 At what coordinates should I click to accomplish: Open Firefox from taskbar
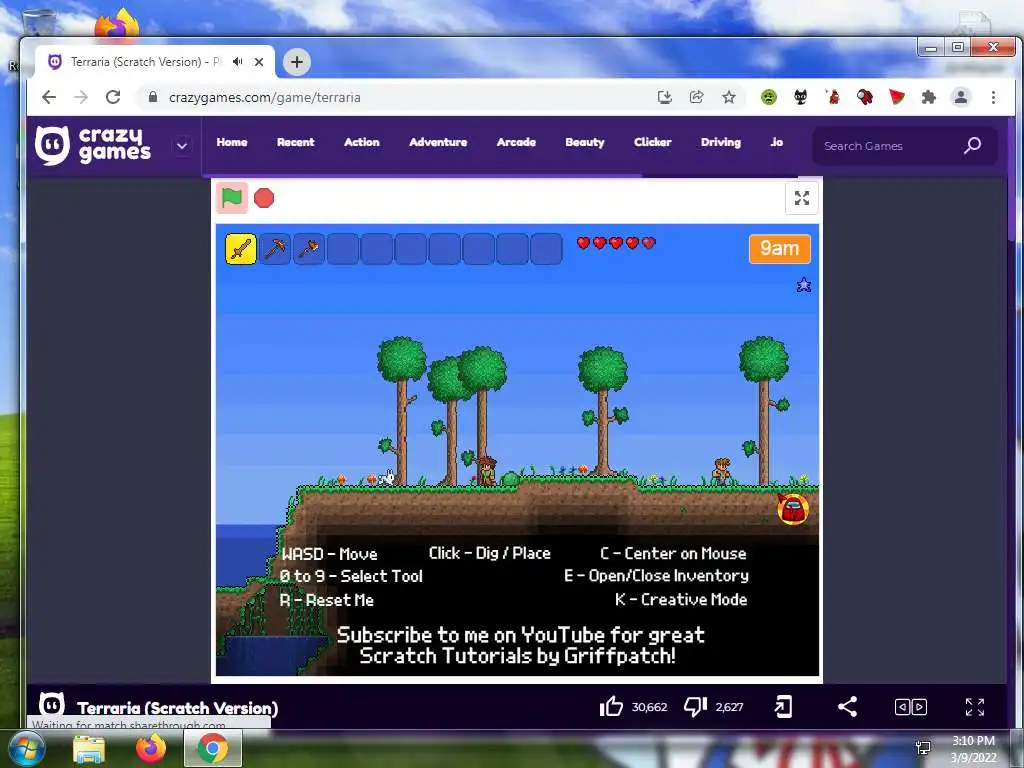[151, 749]
